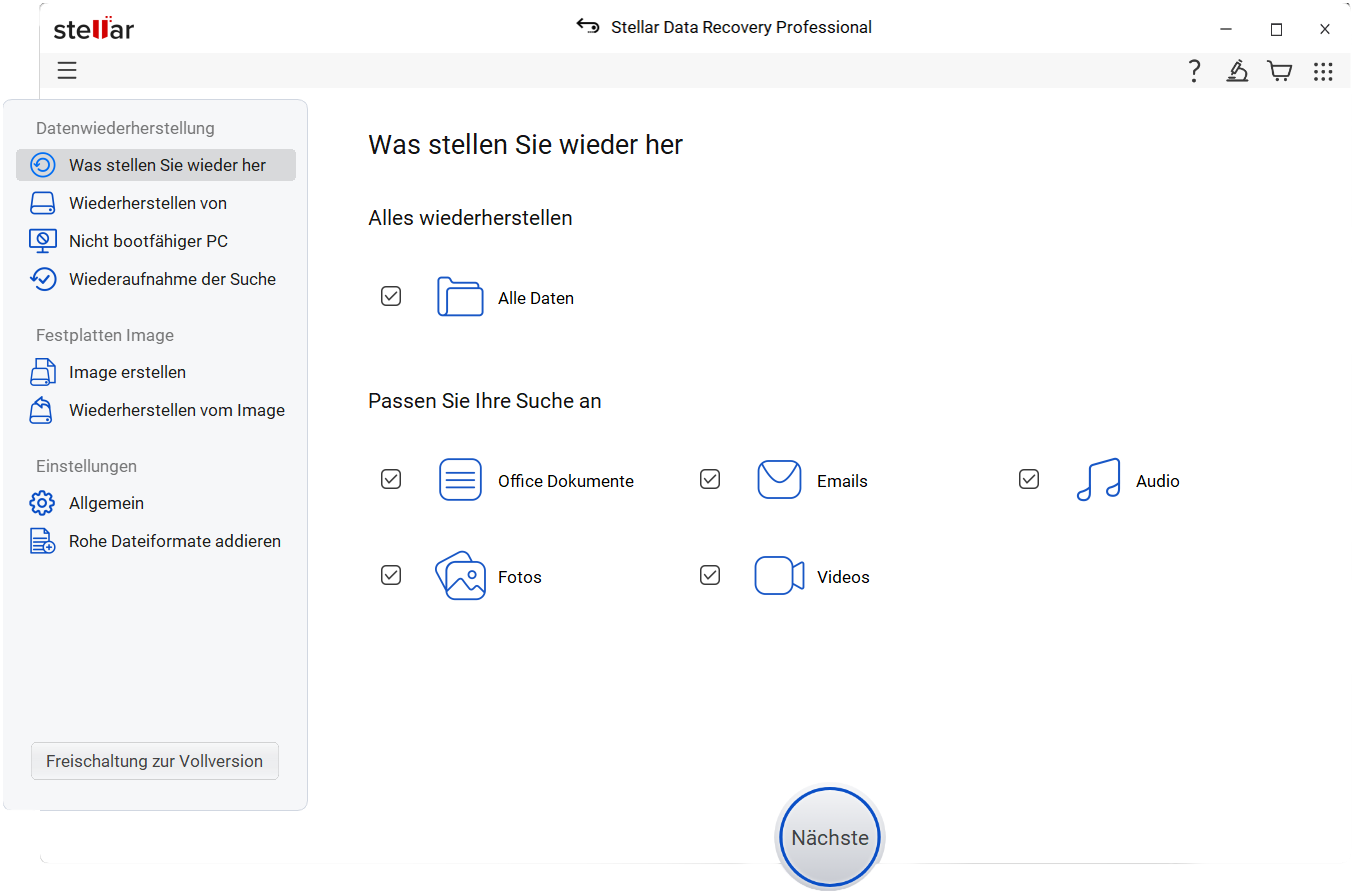Screen dimensions: 1352x891
Task: Uncheck the Emails checkbox
Action: [710, 480]
